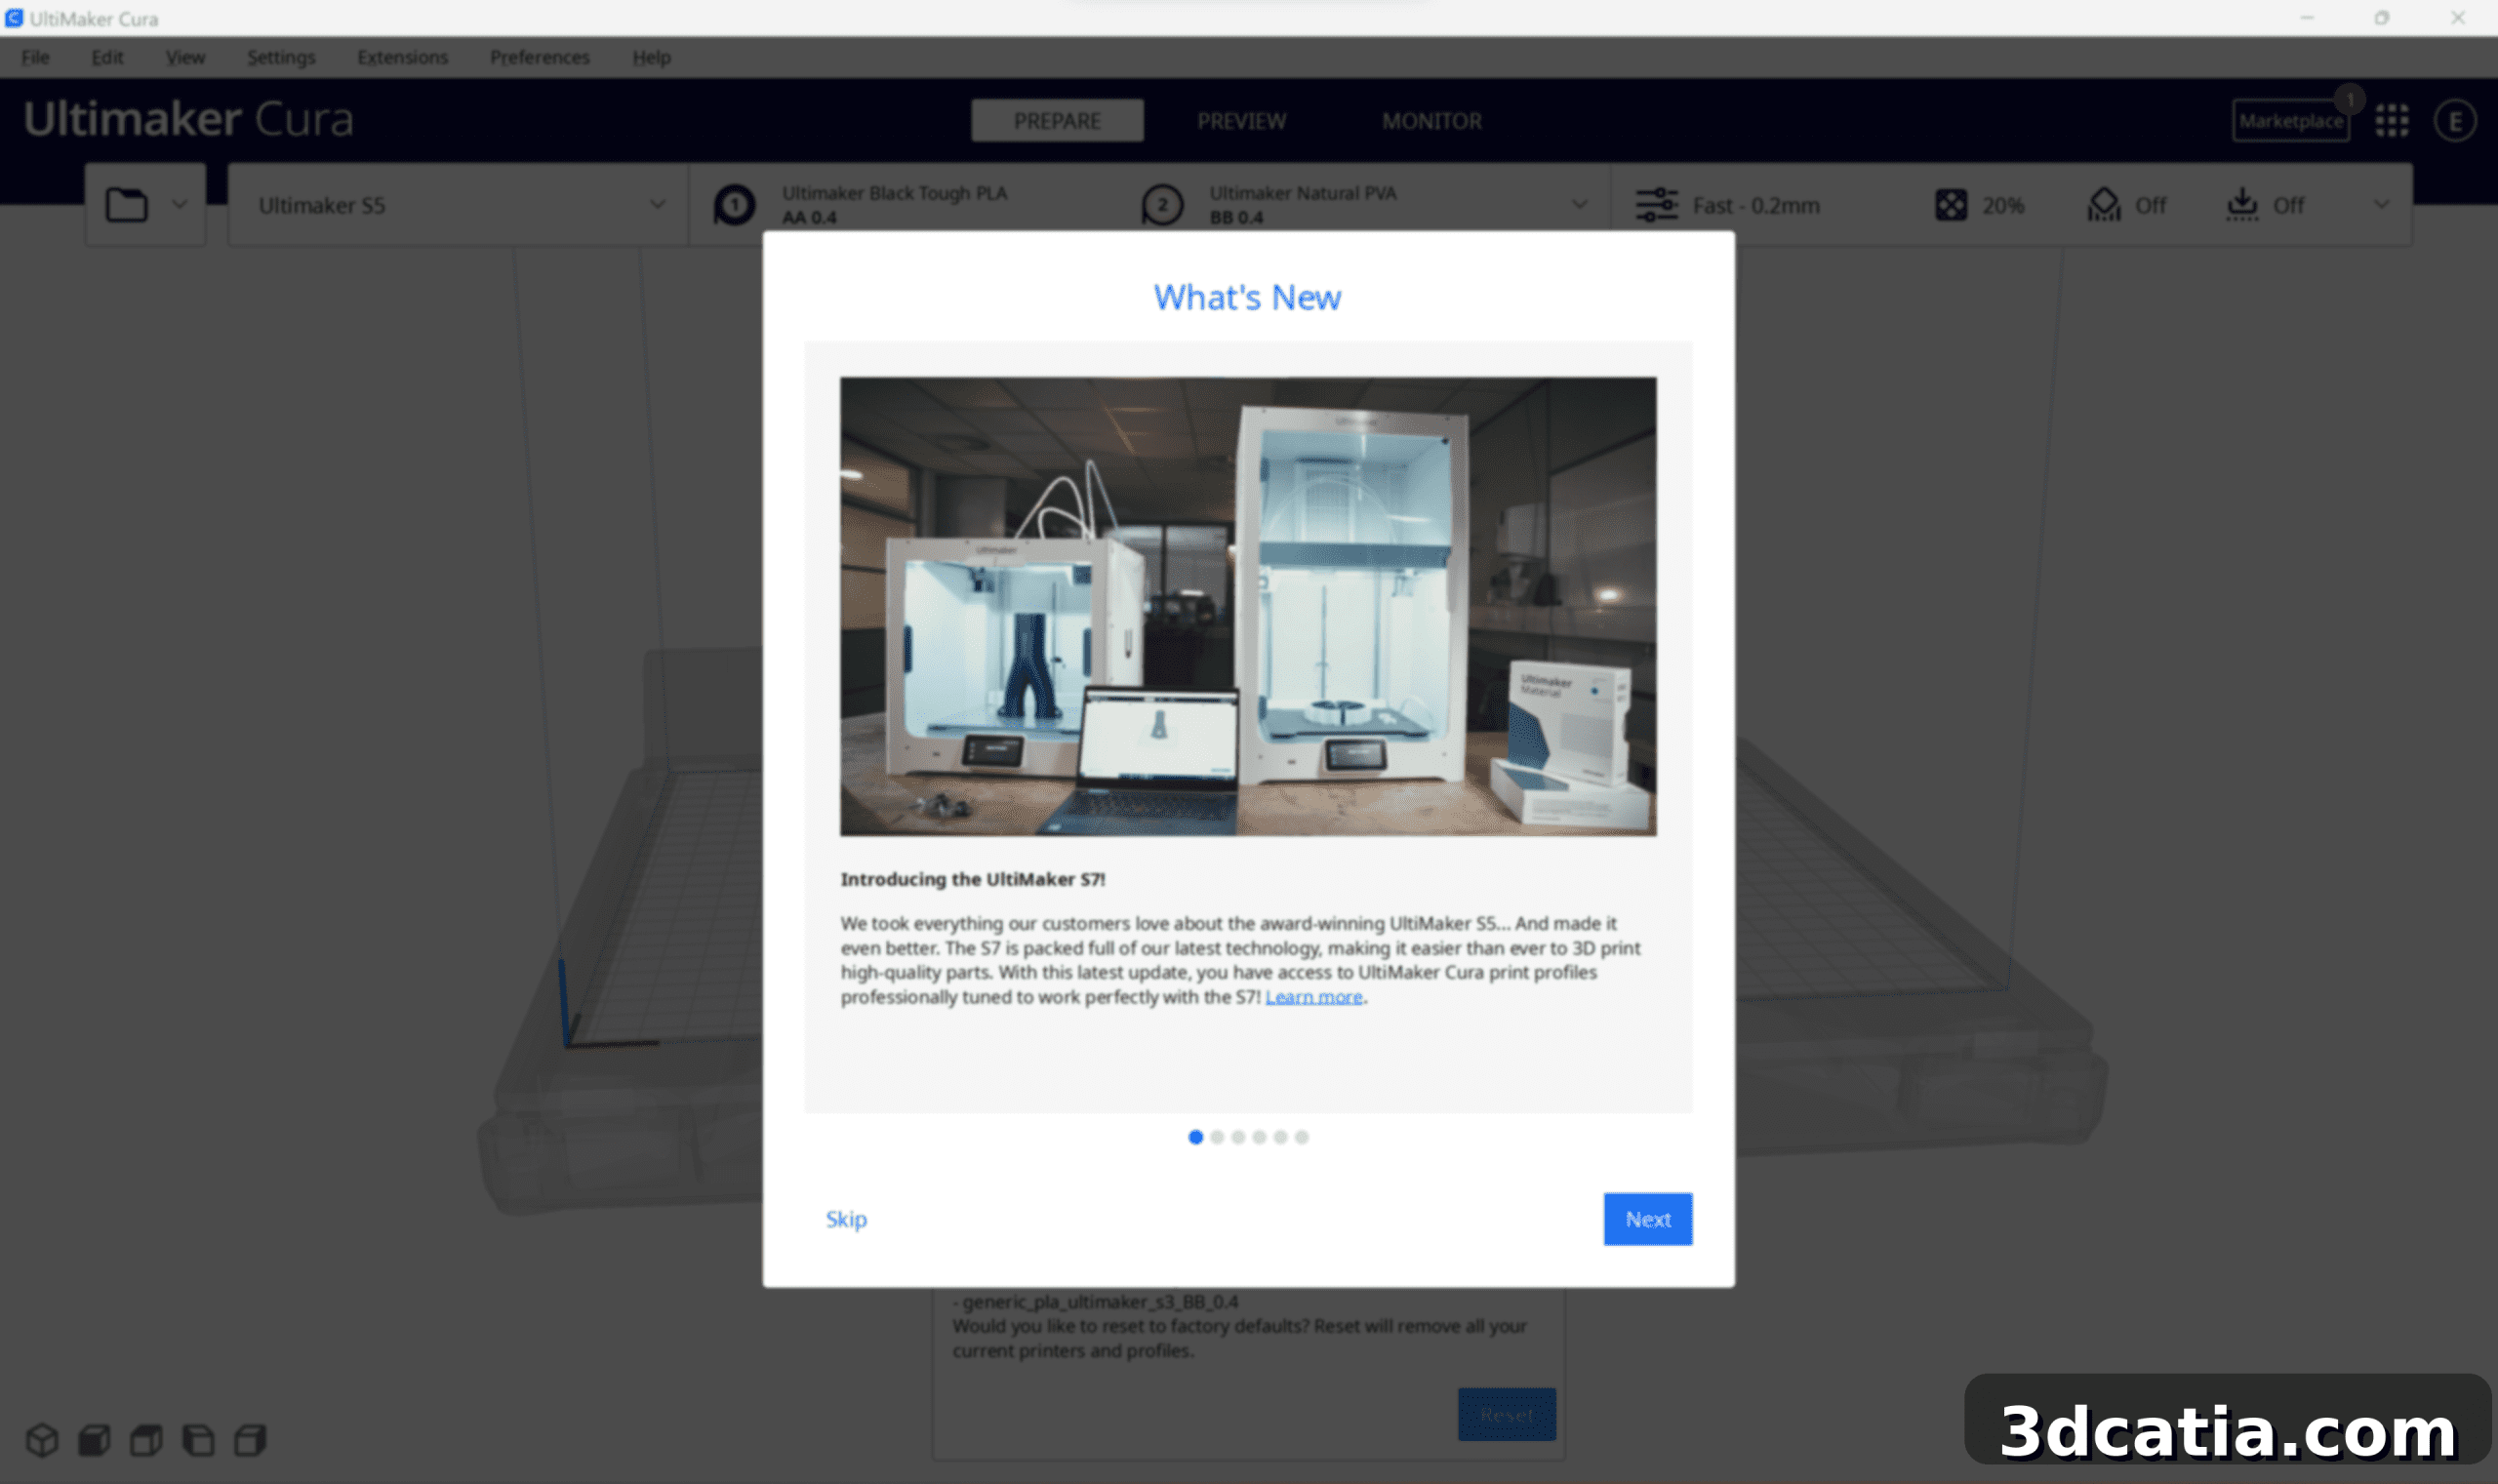
Task: Click Next in What's New dialog
Action: [x=1647, y=1219]
